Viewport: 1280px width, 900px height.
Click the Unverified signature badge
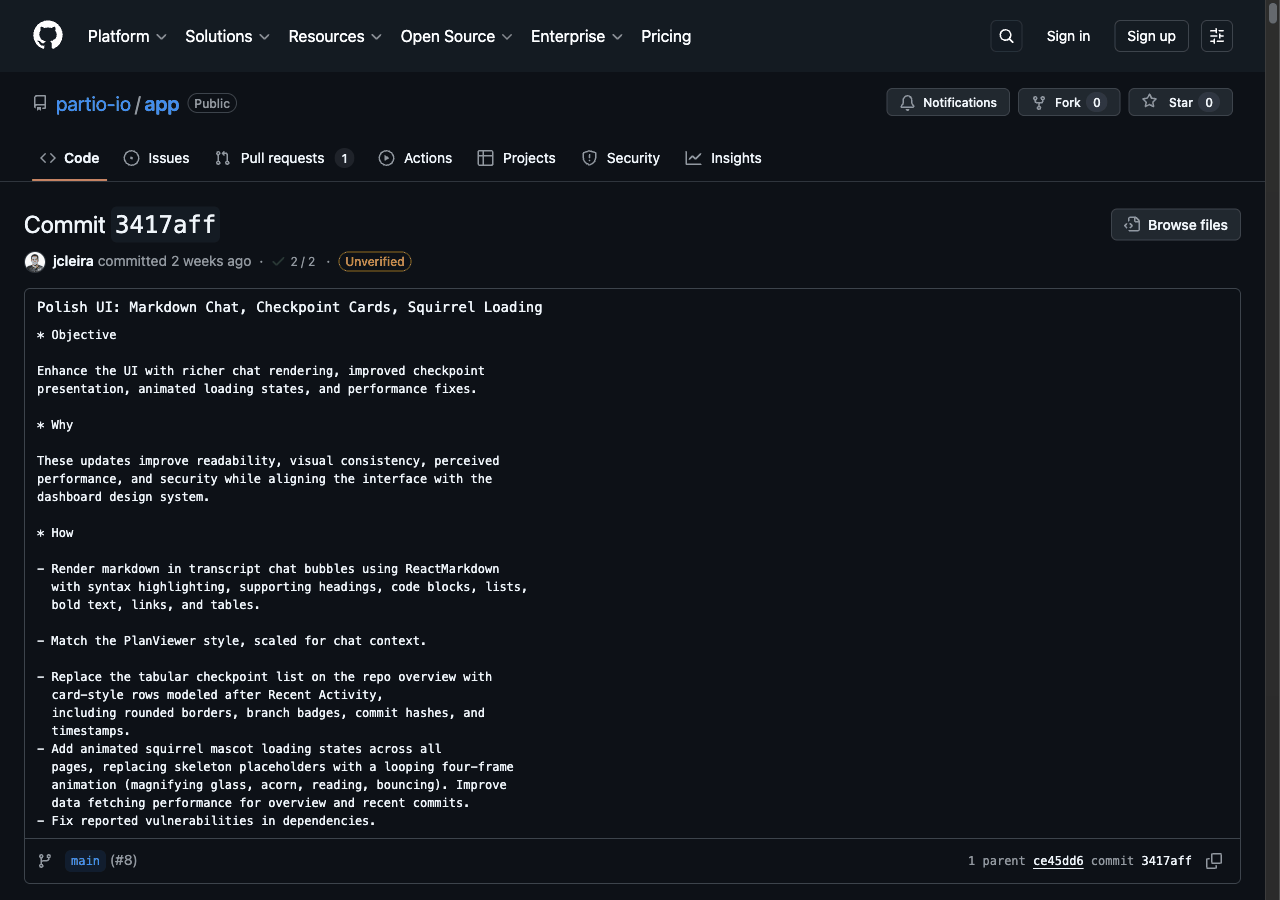(x=375, y=262)
